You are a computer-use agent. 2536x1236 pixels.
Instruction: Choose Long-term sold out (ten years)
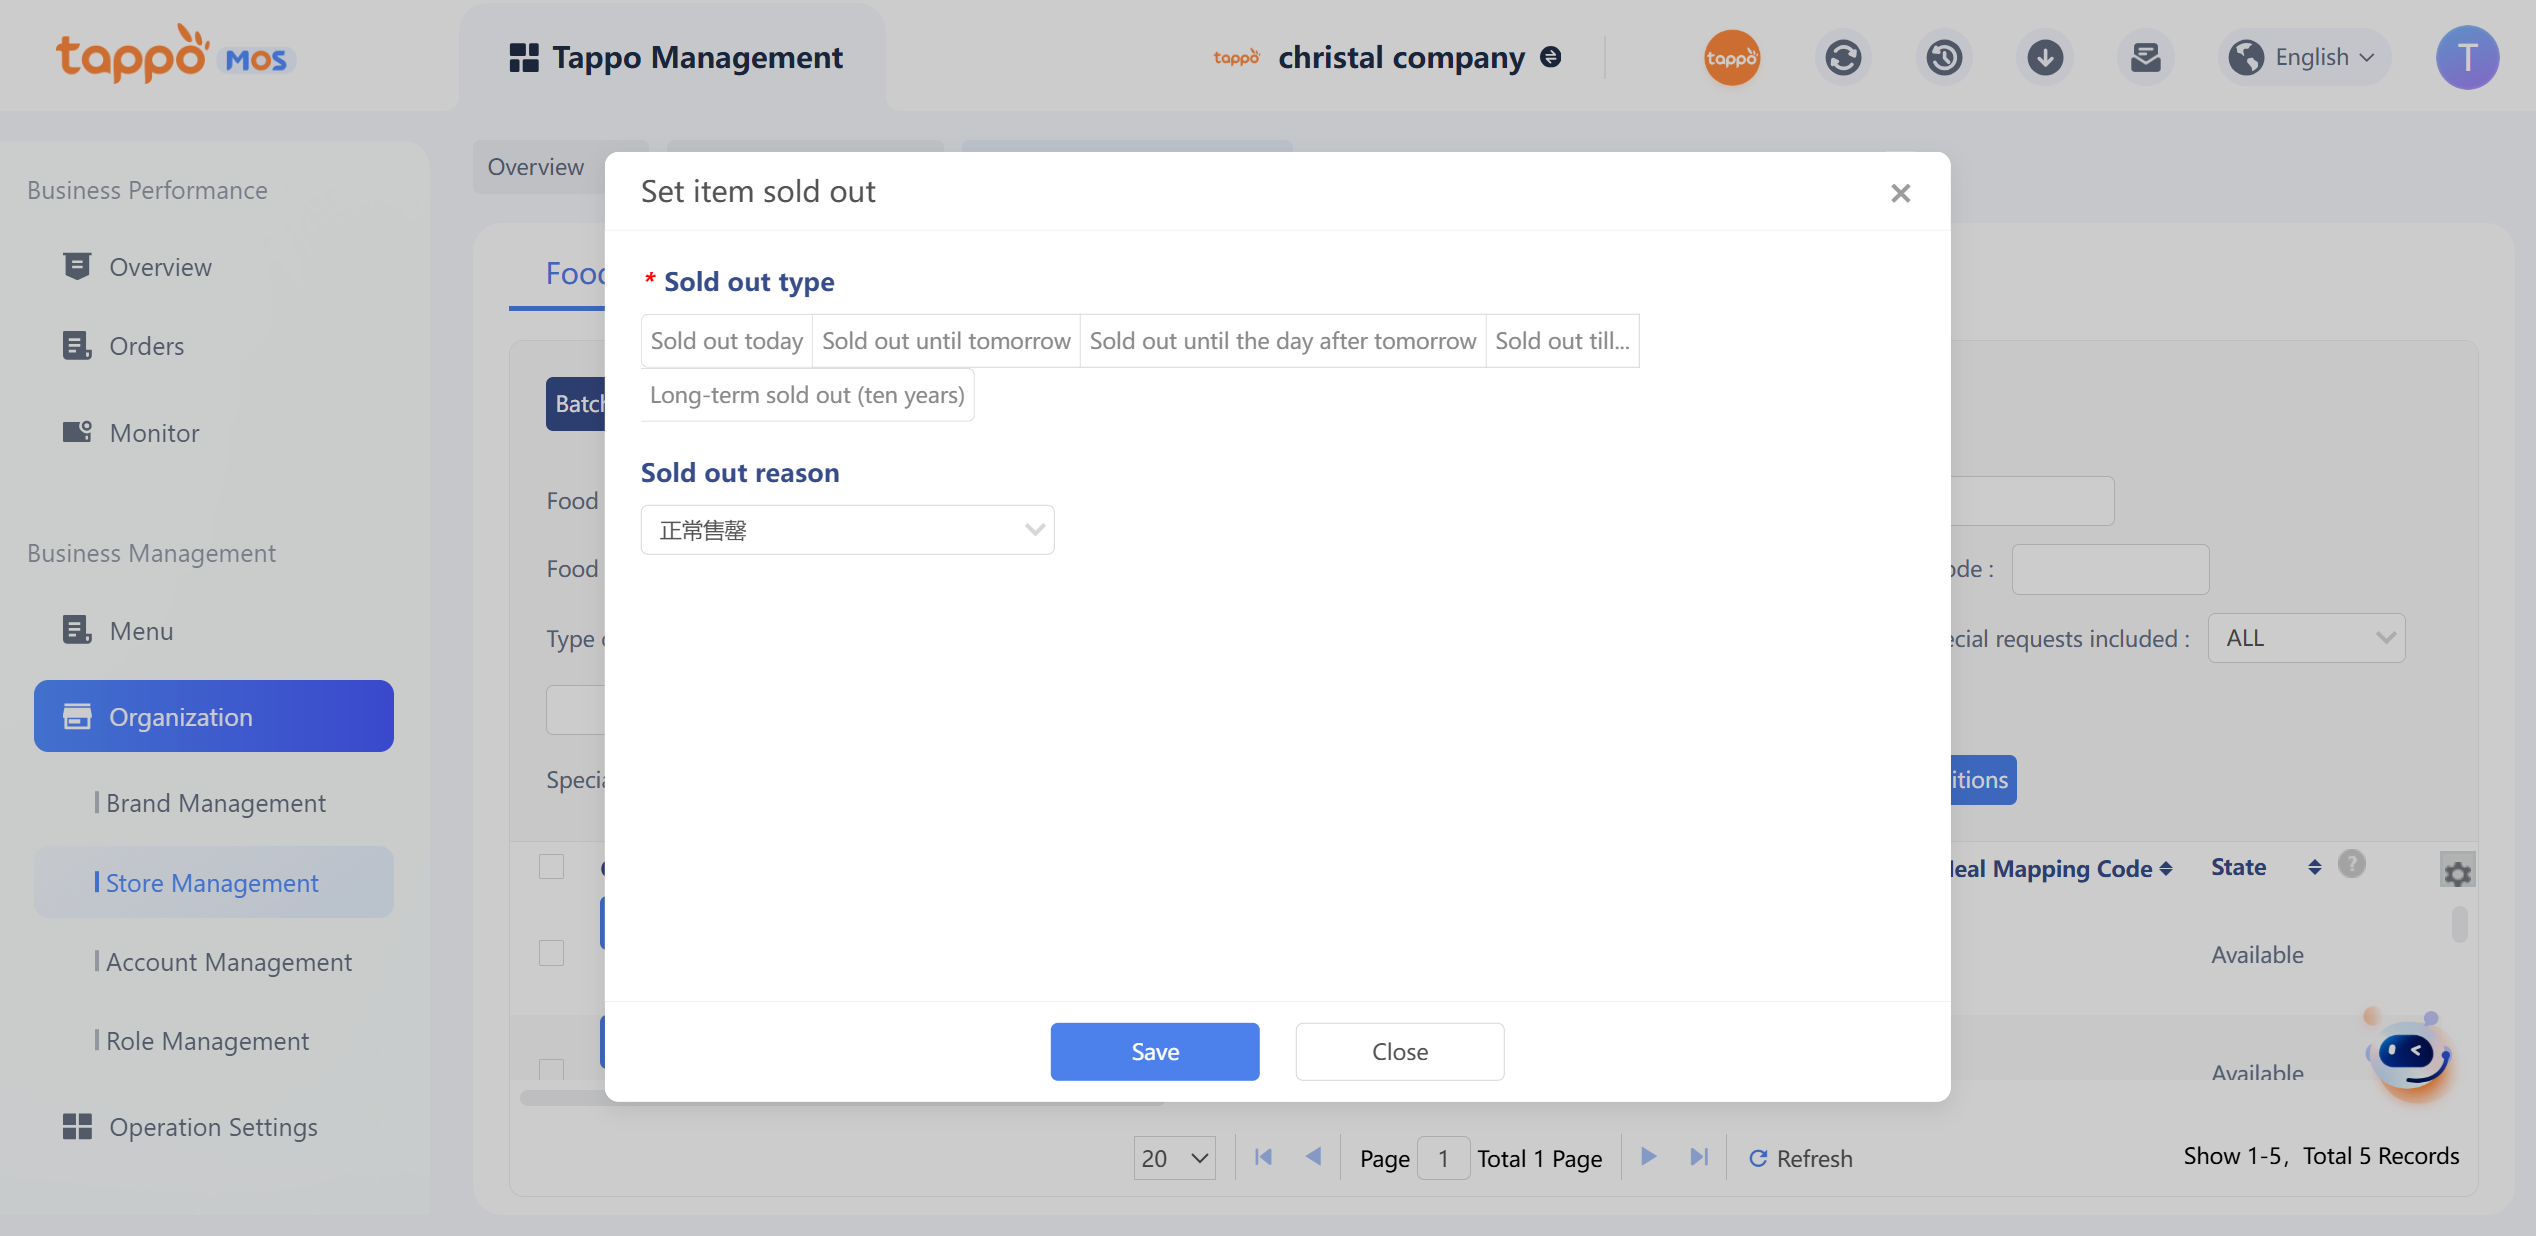pos(807,395)
